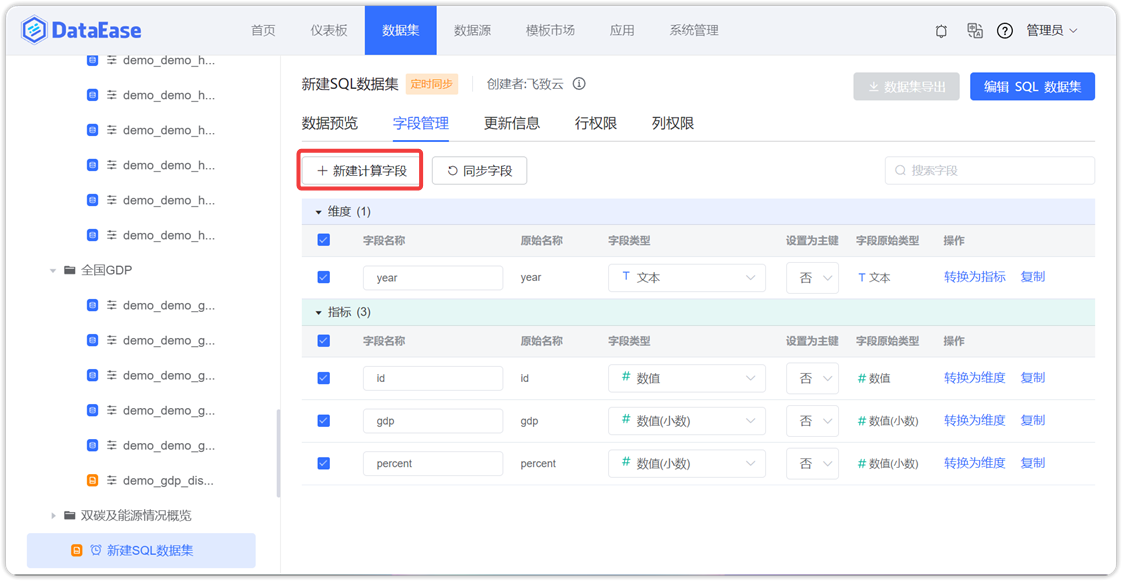Click the 全国GDP folder icon

69,270
